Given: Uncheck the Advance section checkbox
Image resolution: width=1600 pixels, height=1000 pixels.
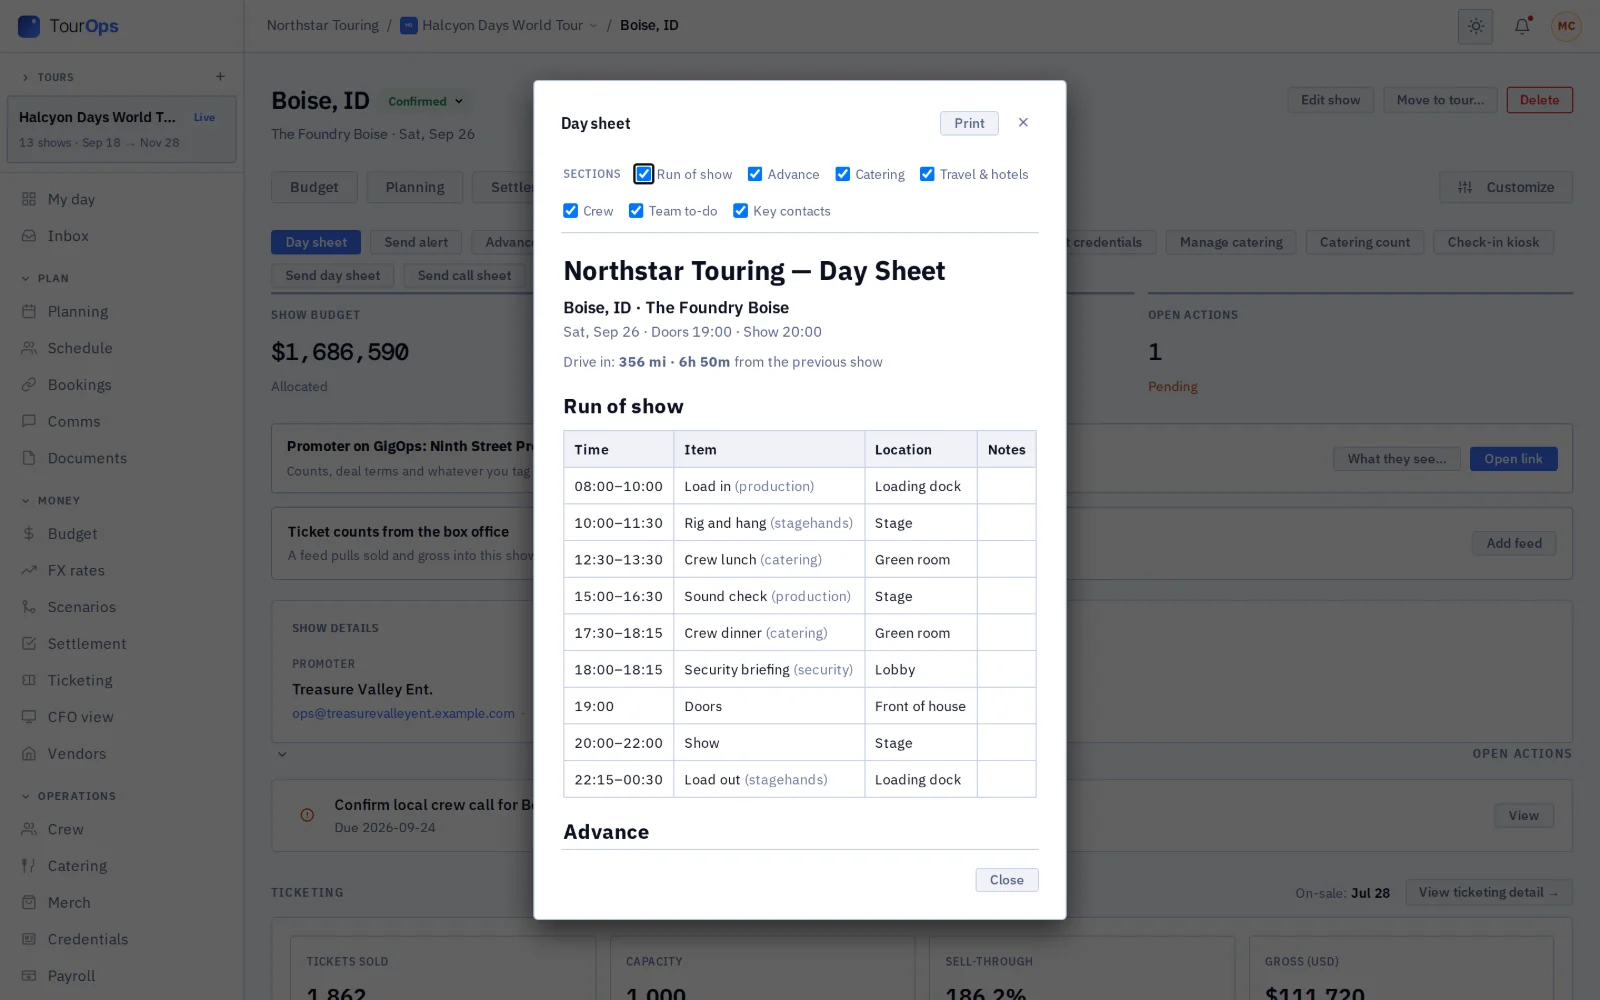Looking at the screenshot, I should tap(755, 174).
